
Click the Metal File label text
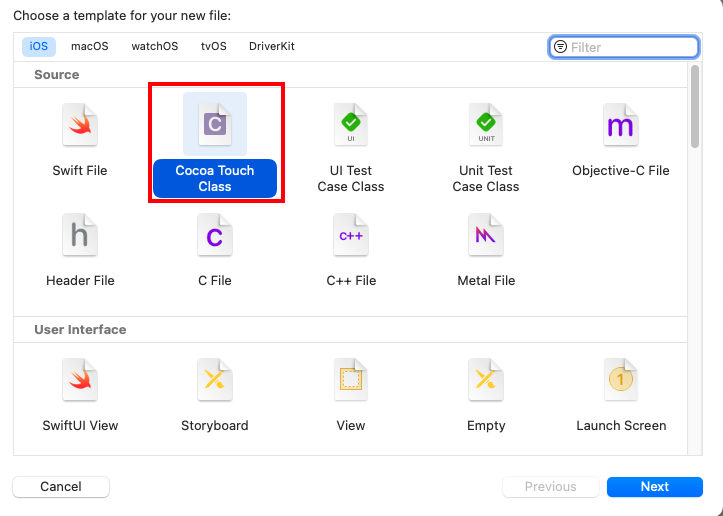click(486, 281)
